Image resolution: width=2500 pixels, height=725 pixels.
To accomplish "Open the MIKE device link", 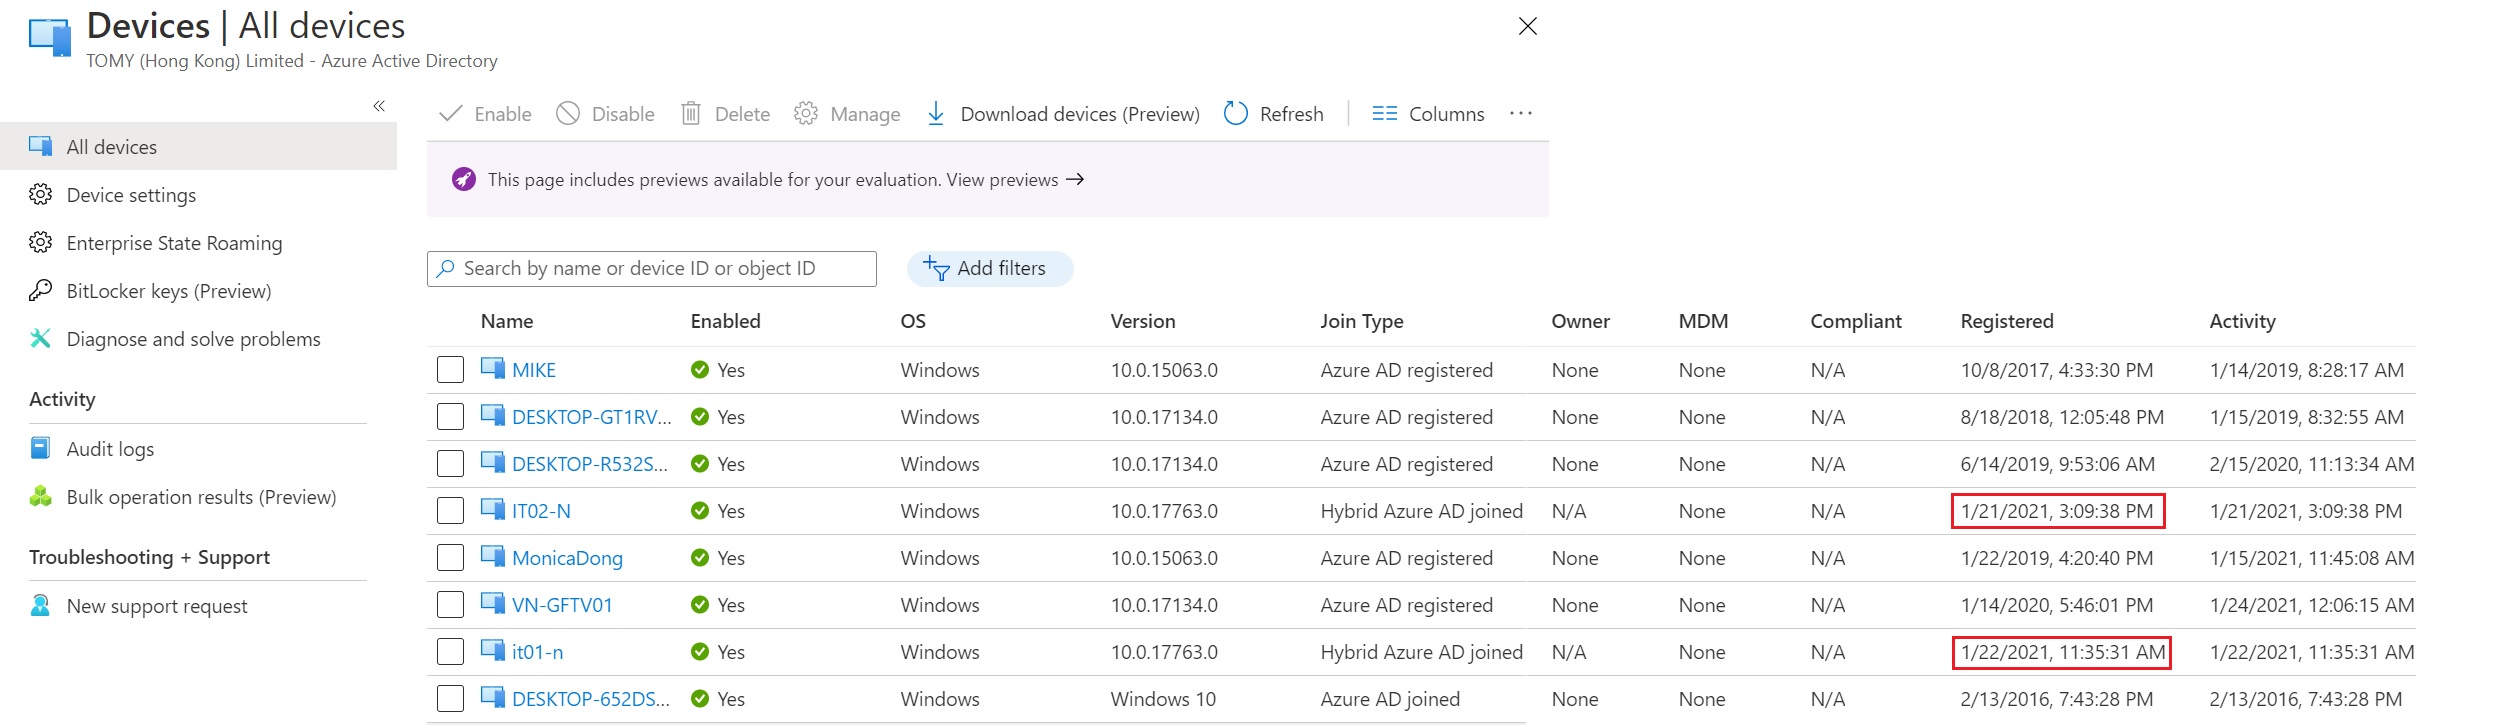I will [534, 370].
